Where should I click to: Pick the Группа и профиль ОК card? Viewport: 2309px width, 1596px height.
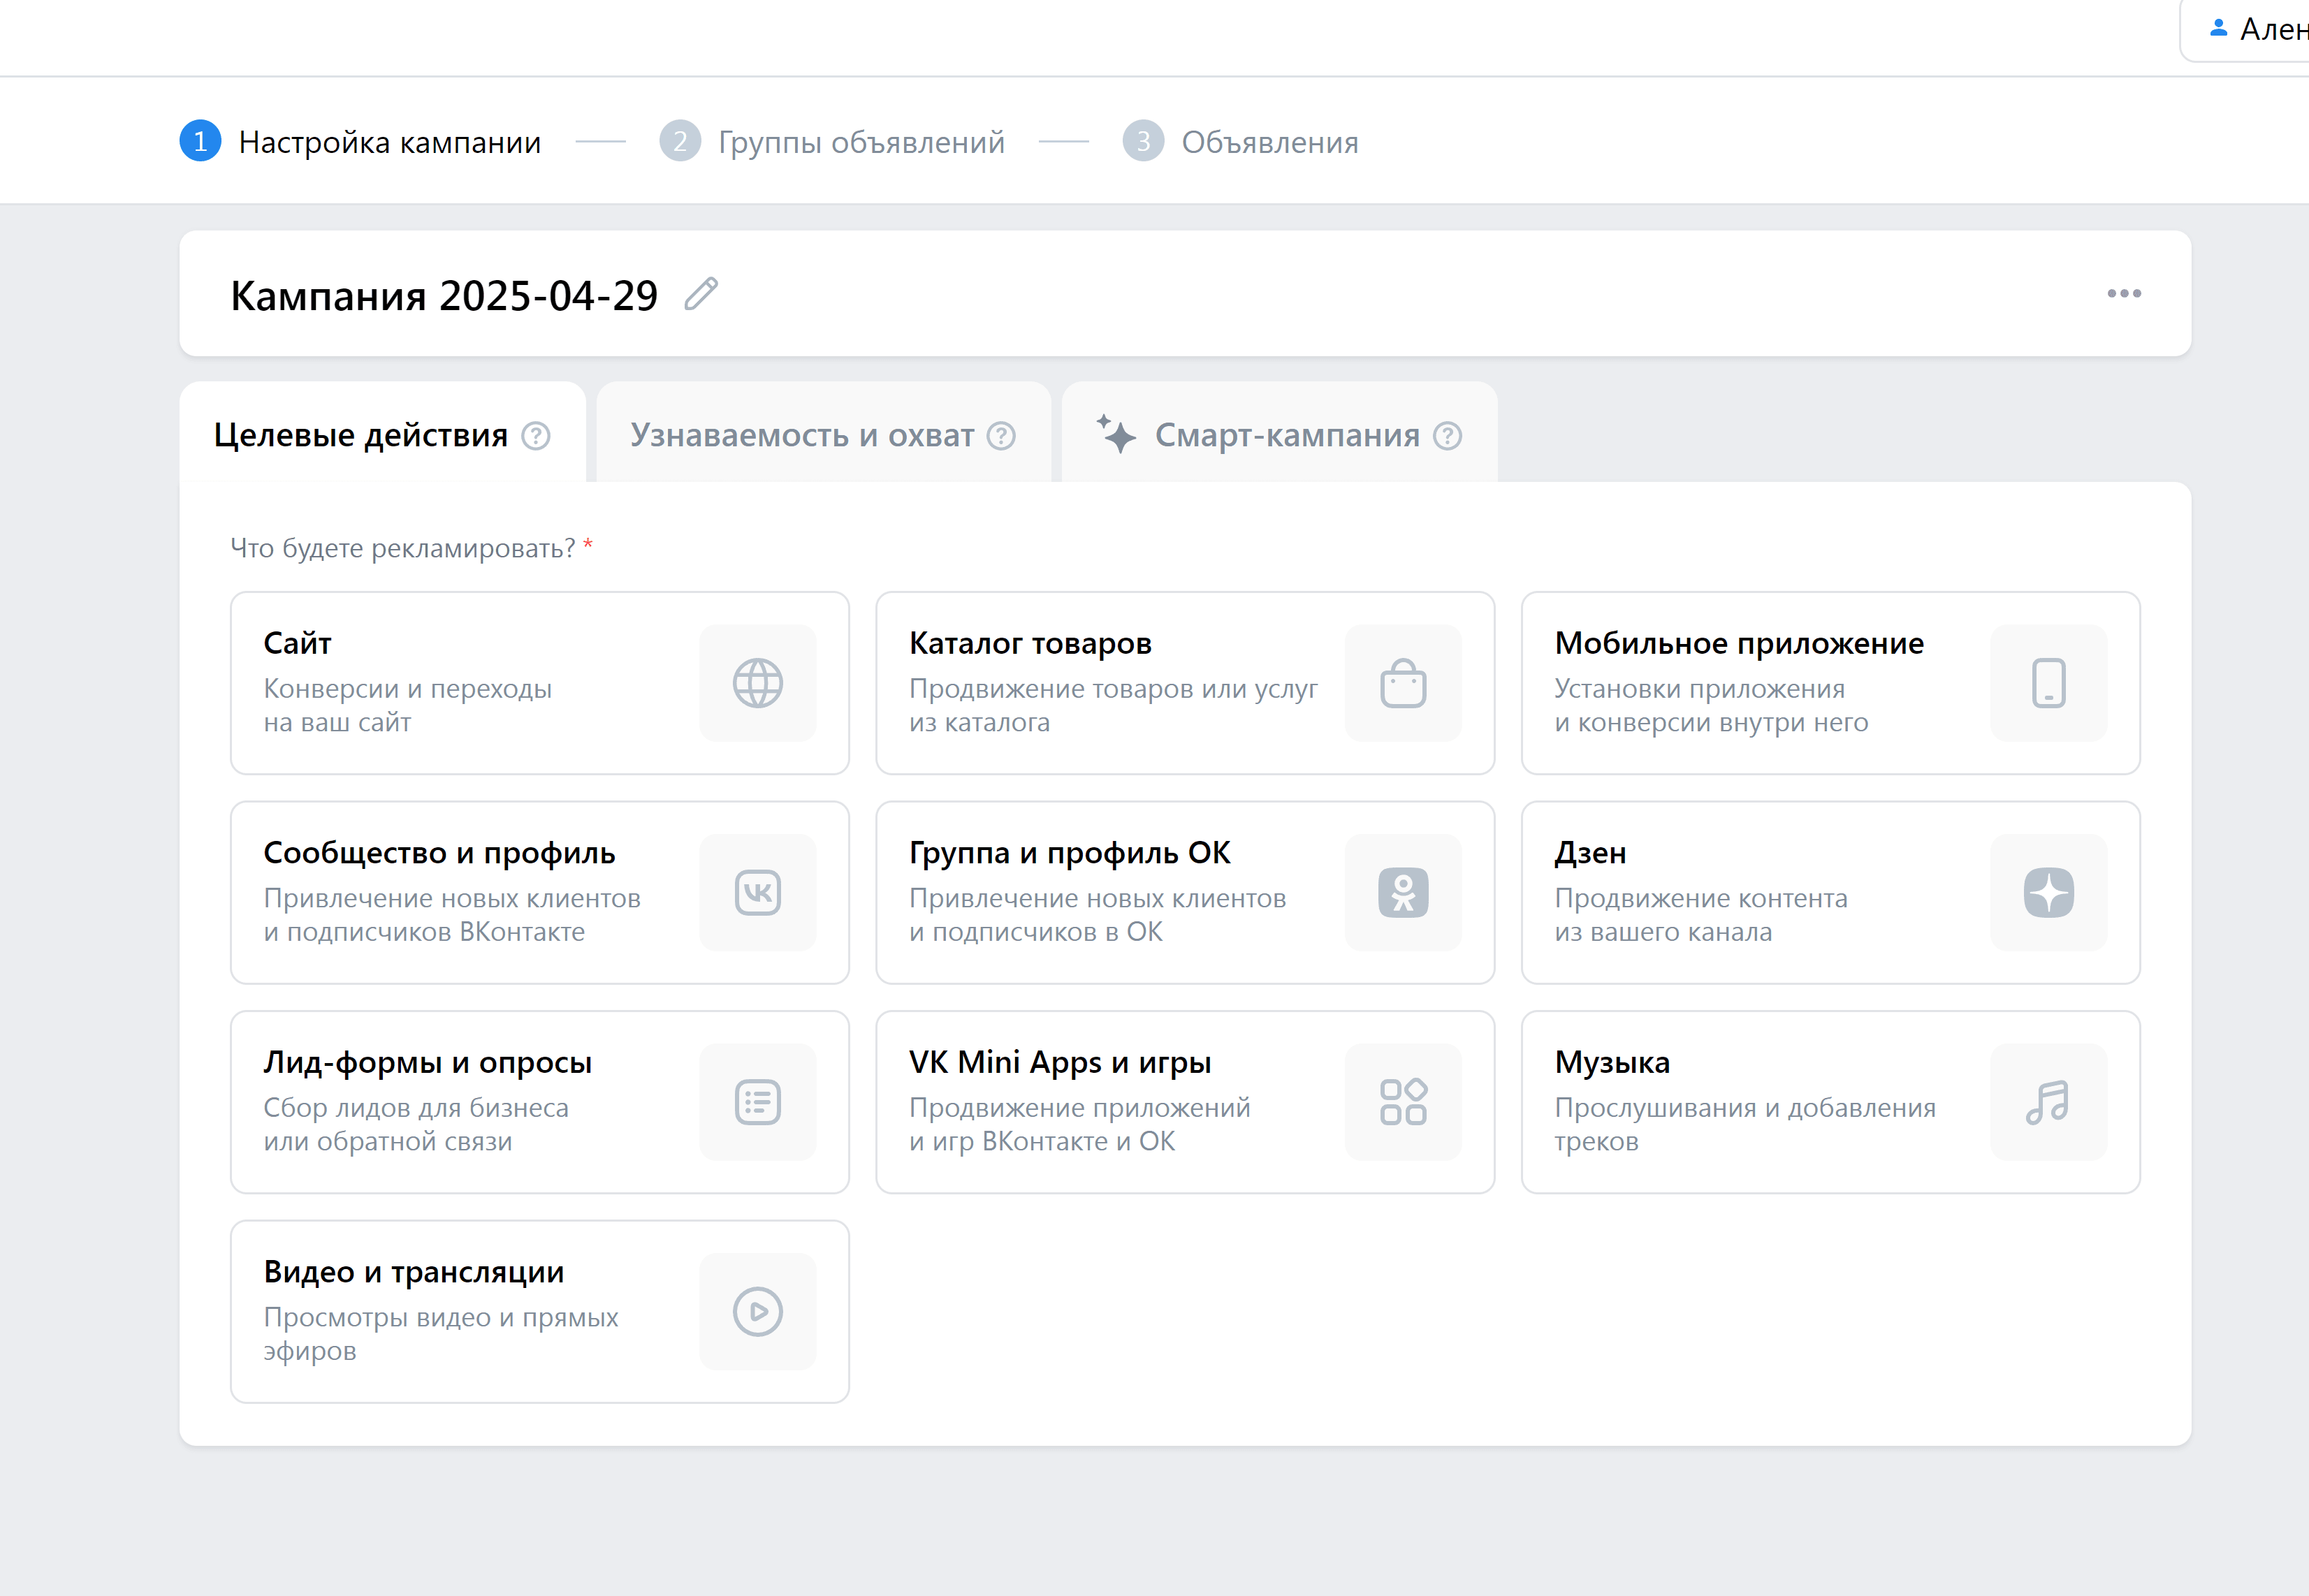[1185, 893]
